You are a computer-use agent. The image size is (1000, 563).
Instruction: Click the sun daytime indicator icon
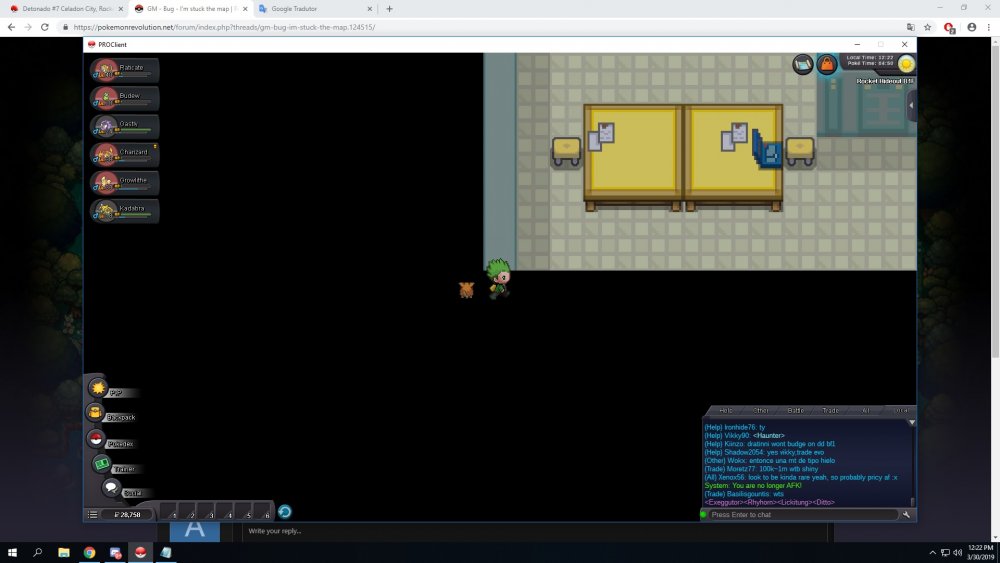pyautogui.click(x=906, y=64)
